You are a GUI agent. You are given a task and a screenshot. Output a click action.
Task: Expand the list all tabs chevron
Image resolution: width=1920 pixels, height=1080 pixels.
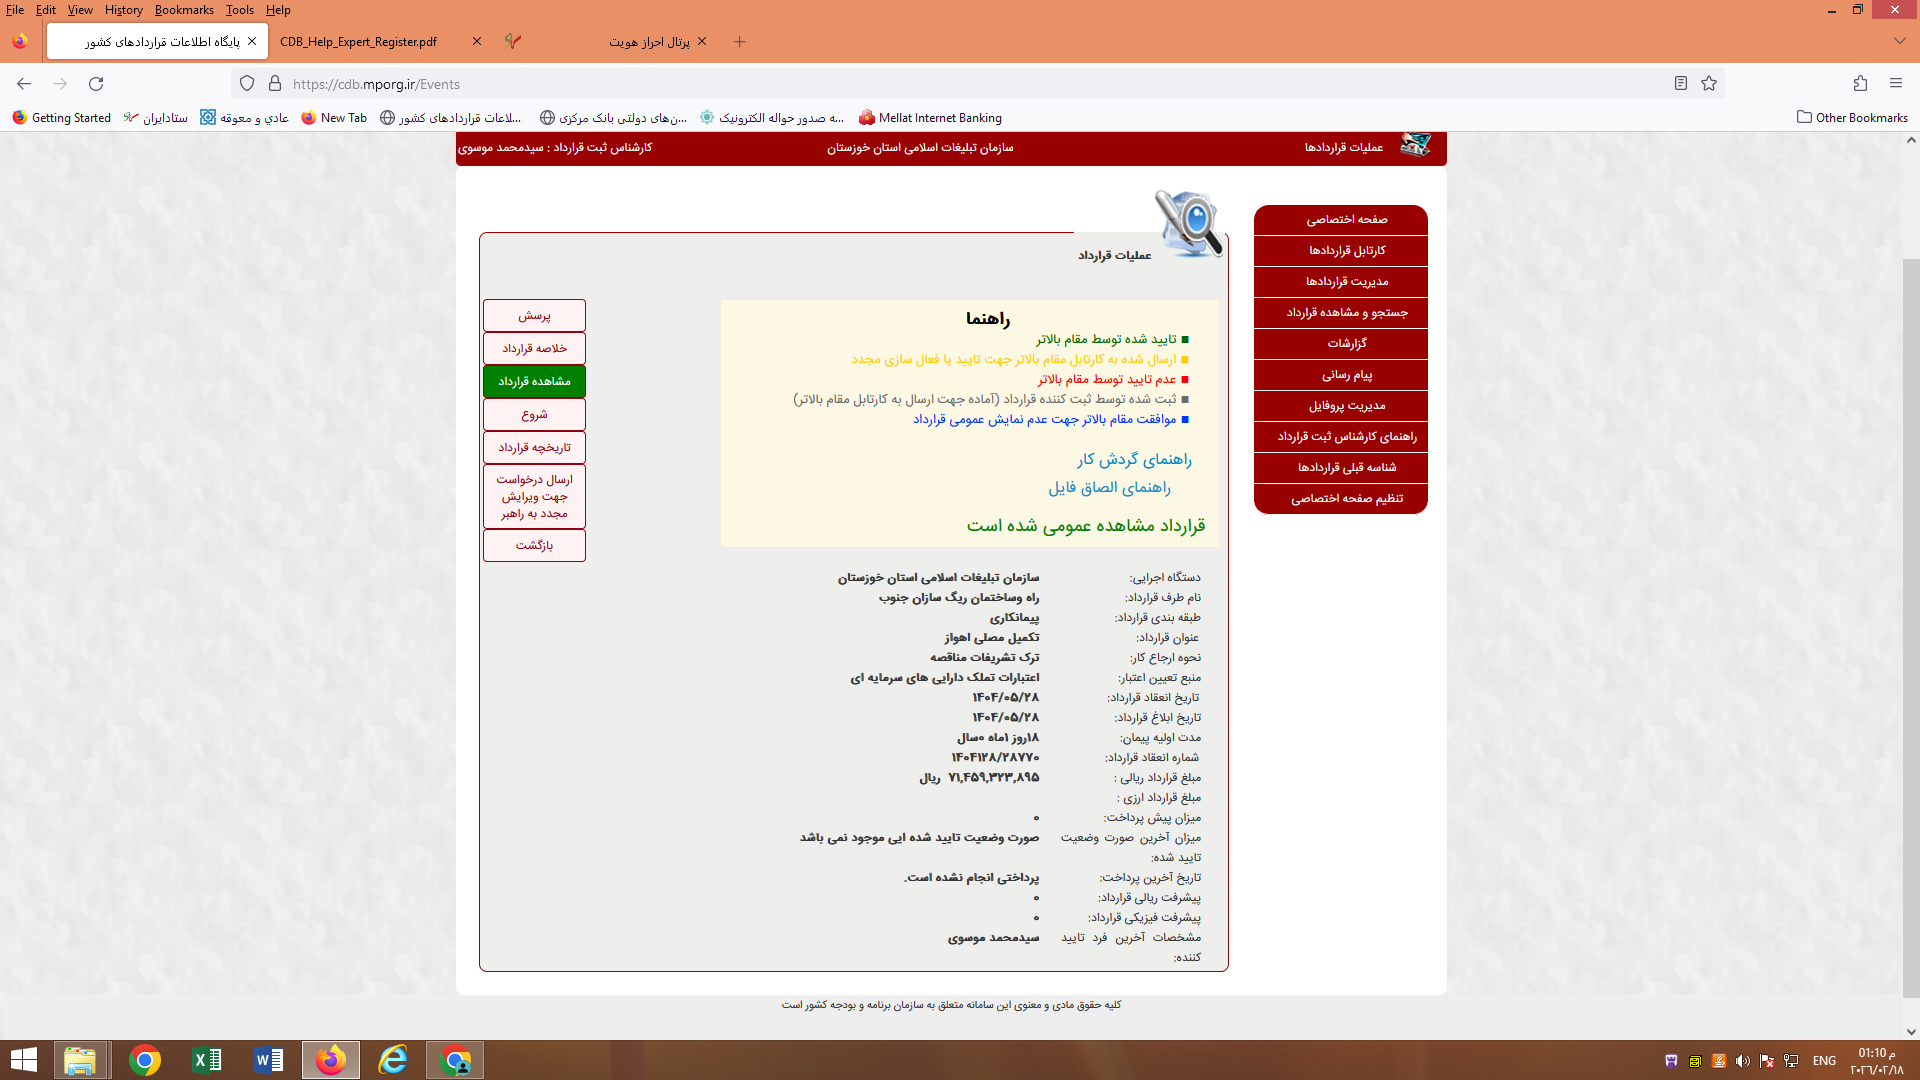click(x=1899, y=42)
